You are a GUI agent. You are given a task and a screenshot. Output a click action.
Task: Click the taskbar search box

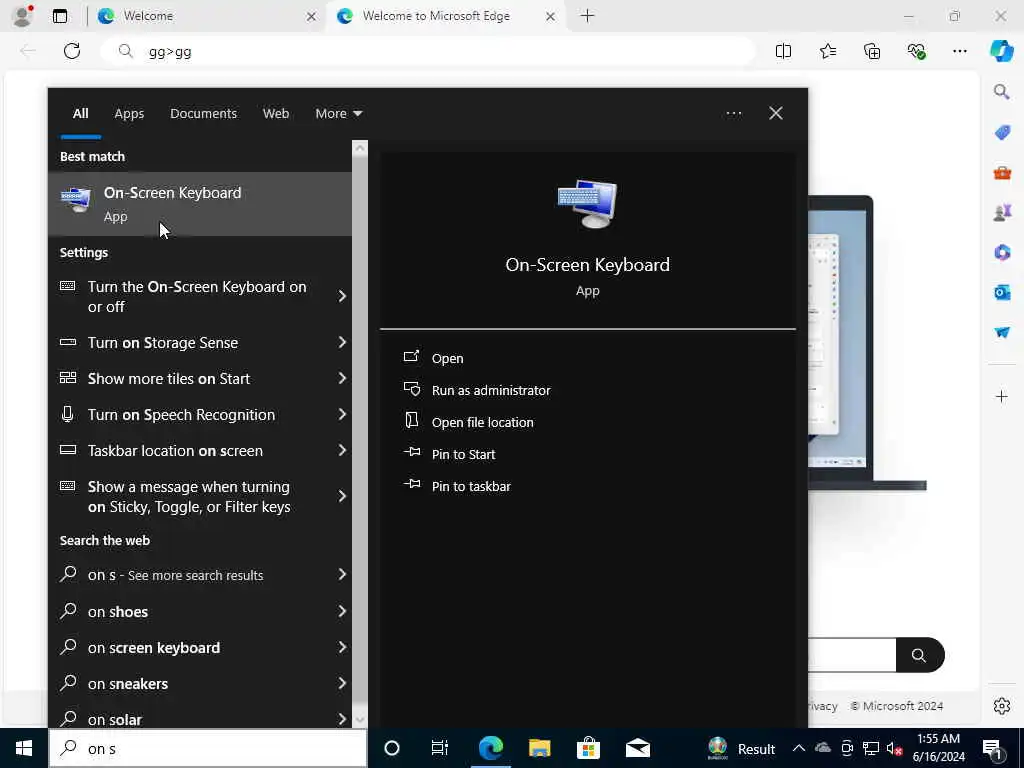point(208,748)
